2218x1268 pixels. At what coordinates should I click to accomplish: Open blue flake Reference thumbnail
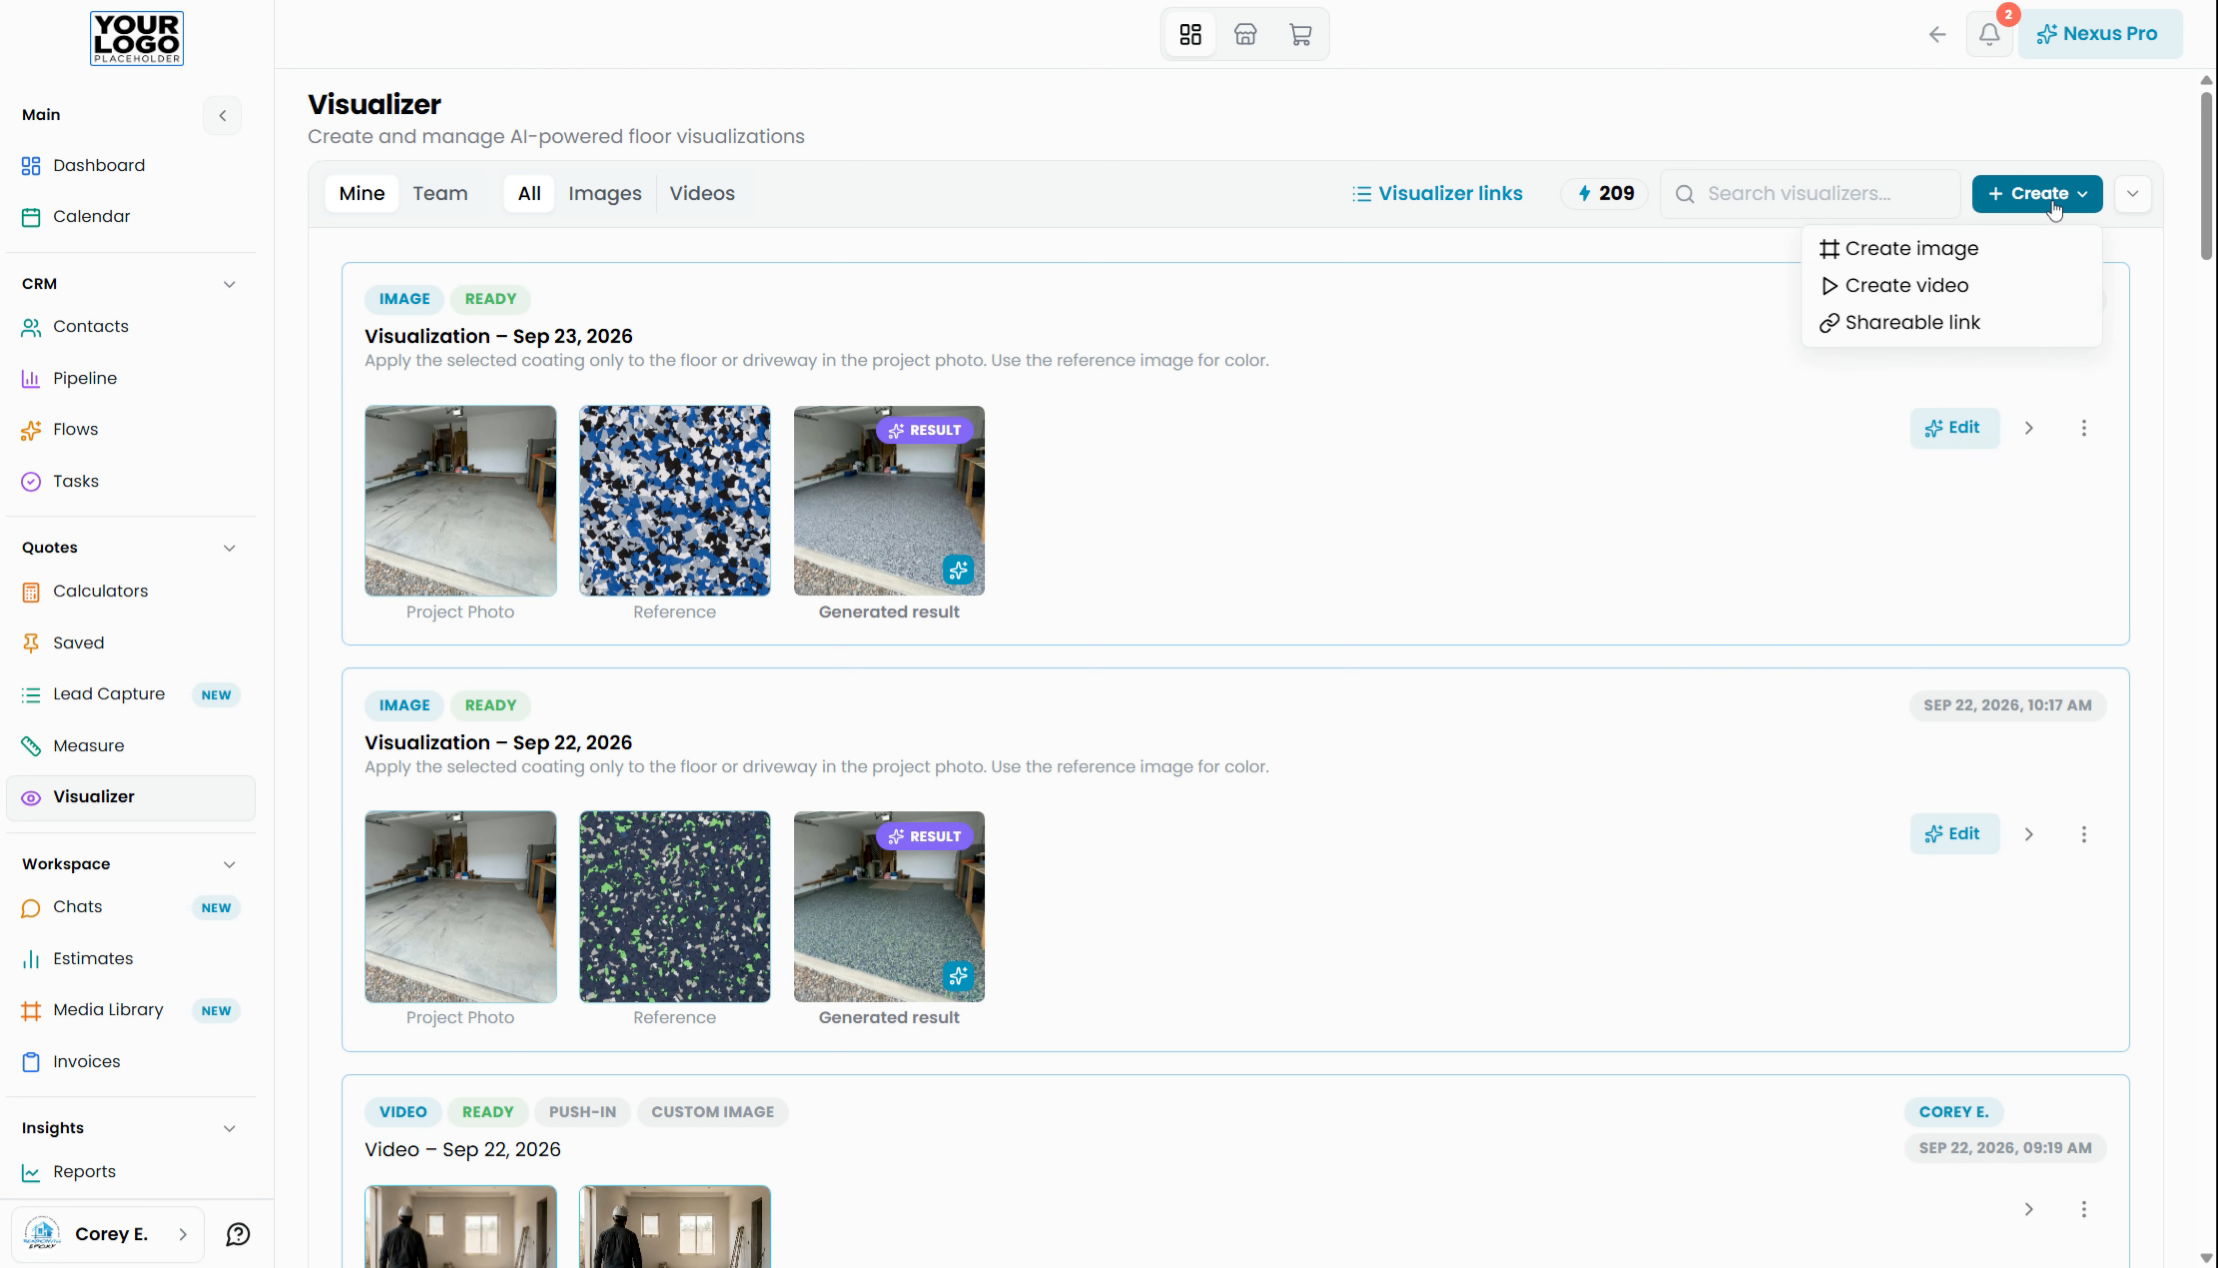[x=674, y=500]
